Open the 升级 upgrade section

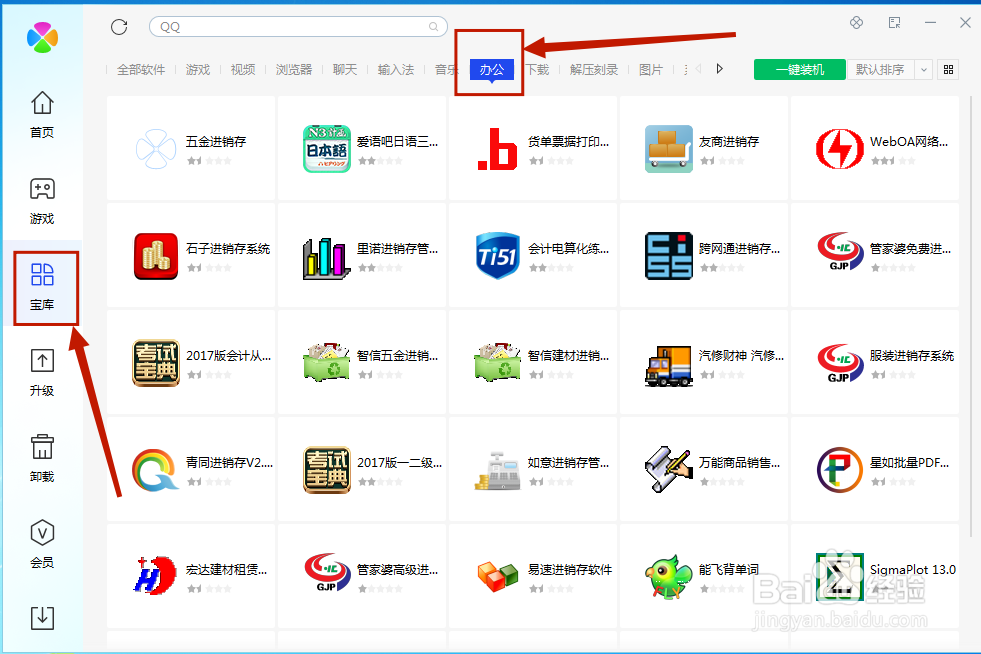click(42, 373)
